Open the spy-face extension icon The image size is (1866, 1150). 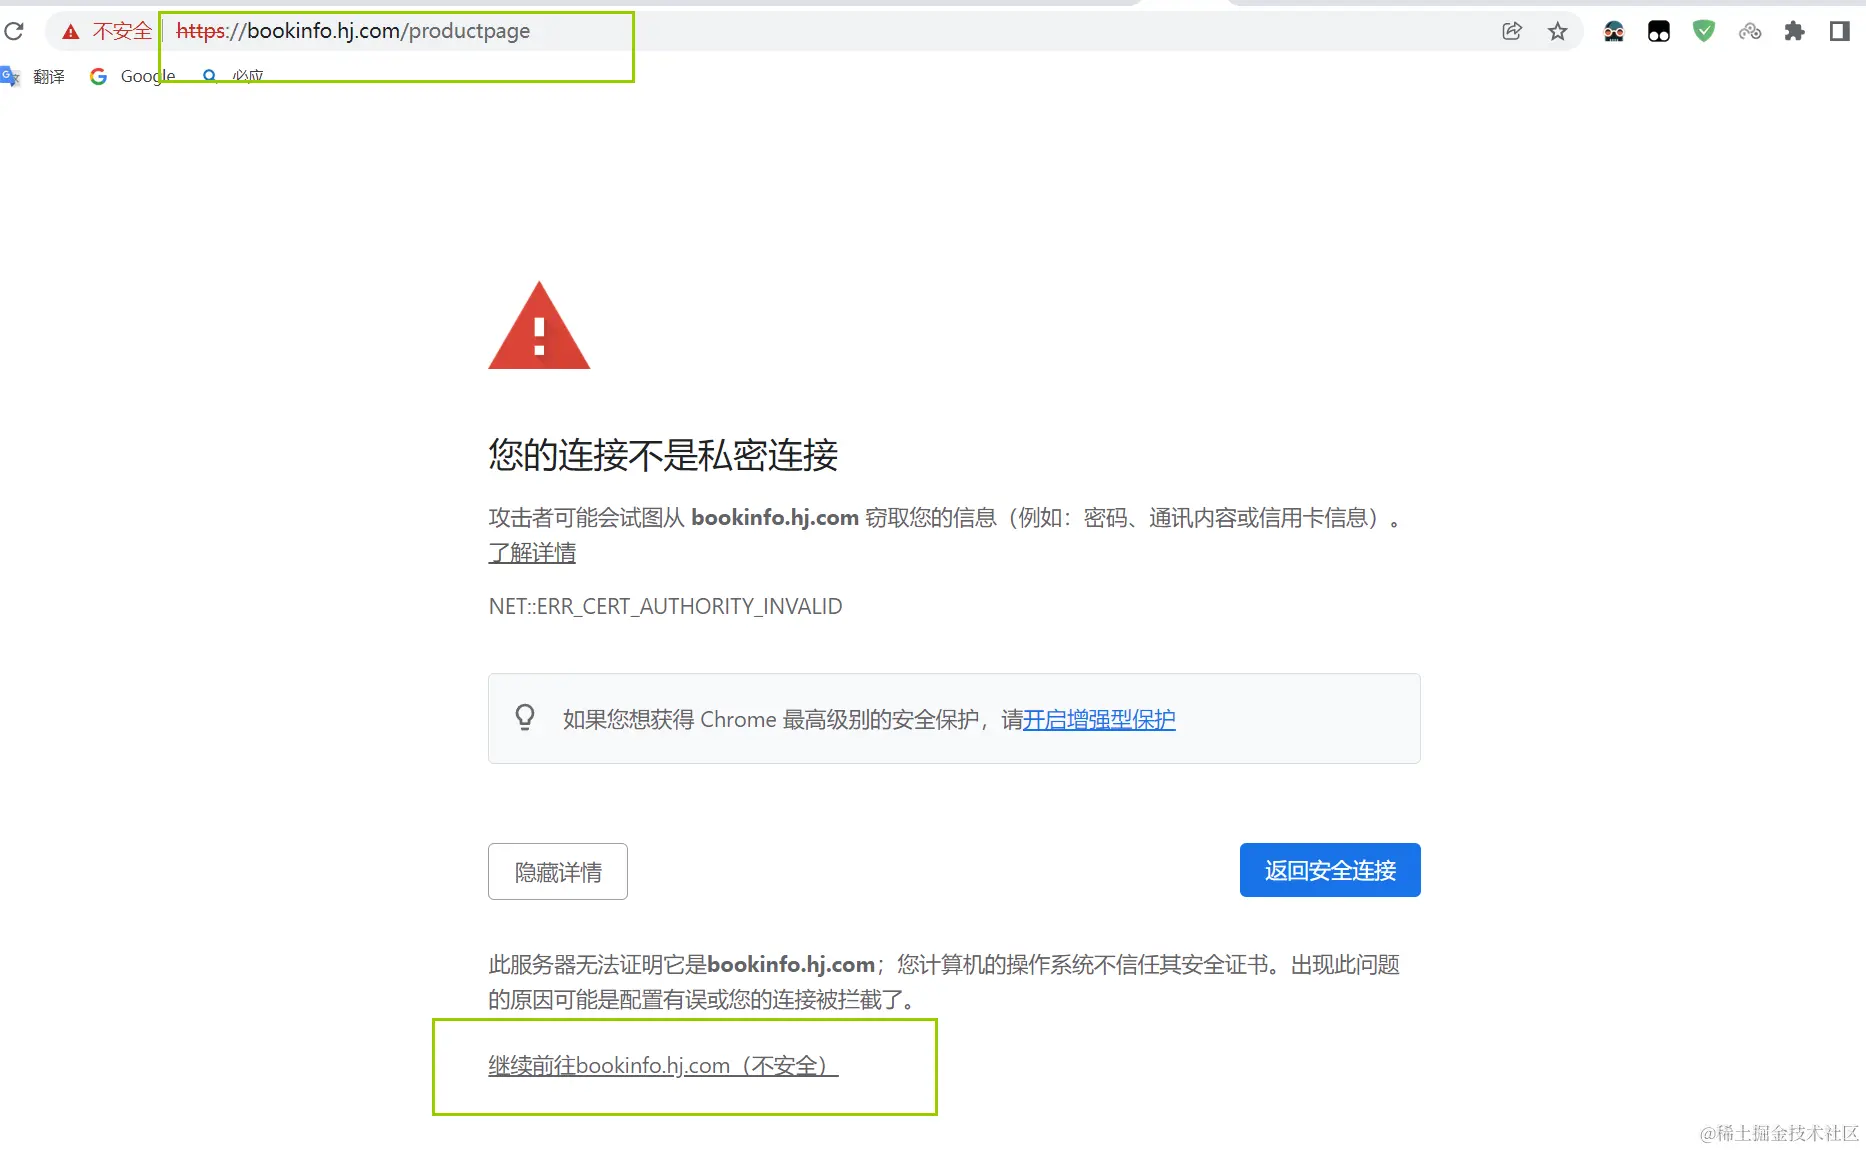[x=1614, y=31]
